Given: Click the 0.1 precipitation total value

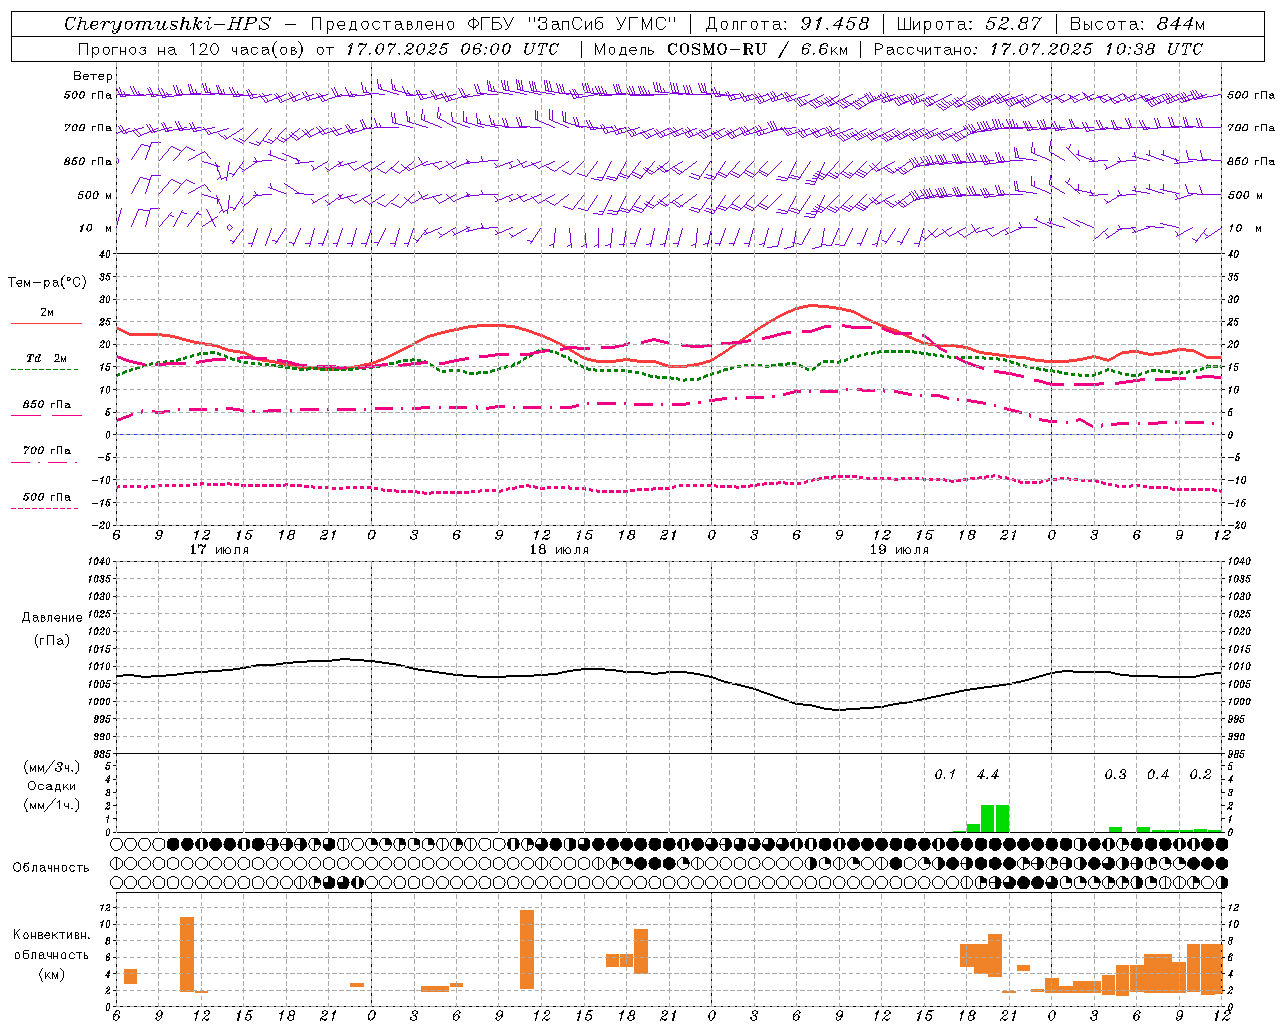Looking at the screenshot, I should 945,775.
